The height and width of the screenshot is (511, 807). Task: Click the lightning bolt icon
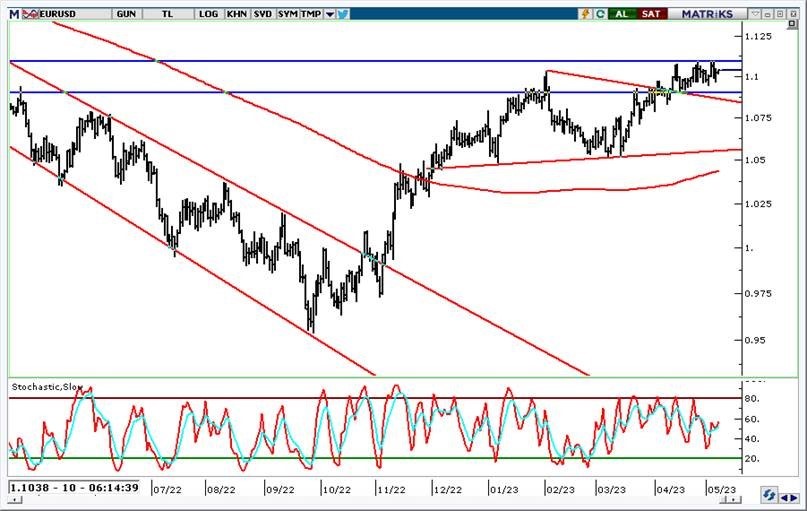tap(585, 14)
